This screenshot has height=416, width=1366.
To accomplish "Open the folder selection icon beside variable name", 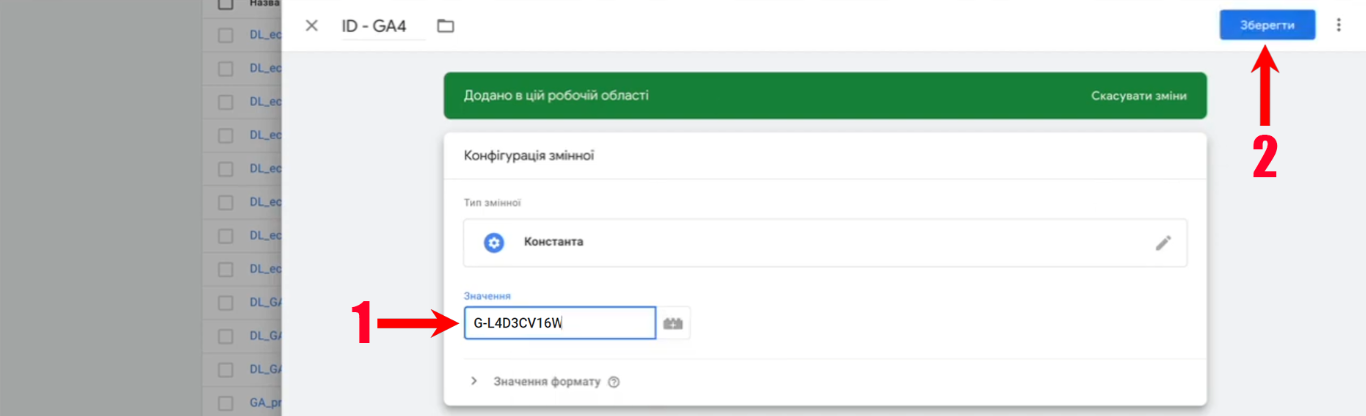I will pos(446,26).
